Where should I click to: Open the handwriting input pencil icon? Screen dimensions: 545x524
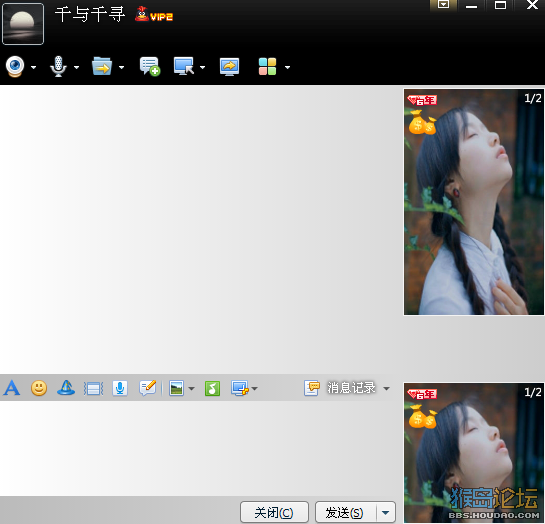[x=148, y=388]
